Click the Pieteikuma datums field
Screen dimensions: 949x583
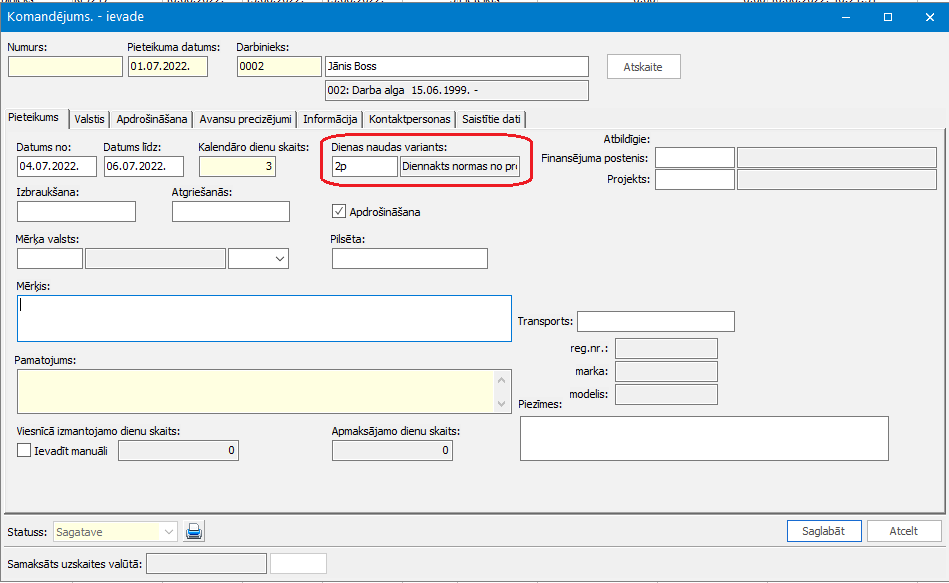pos(168,67)
